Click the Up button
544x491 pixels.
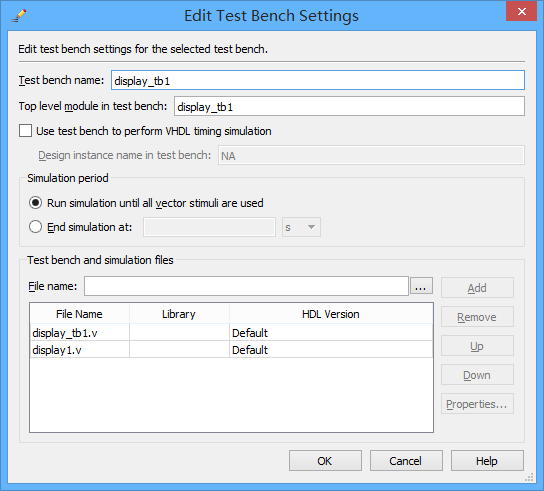pyautogui.click(x=477, y=346)
